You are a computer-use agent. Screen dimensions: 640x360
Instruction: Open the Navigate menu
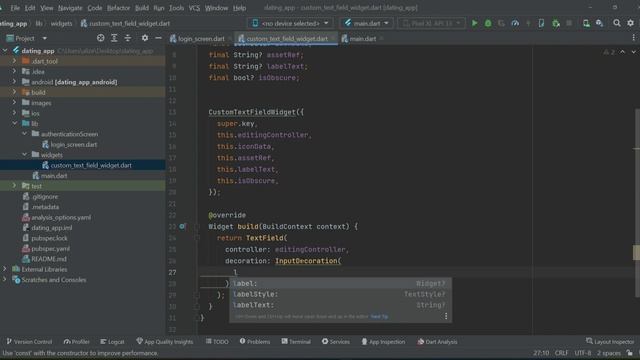click(x=70, y=8)
